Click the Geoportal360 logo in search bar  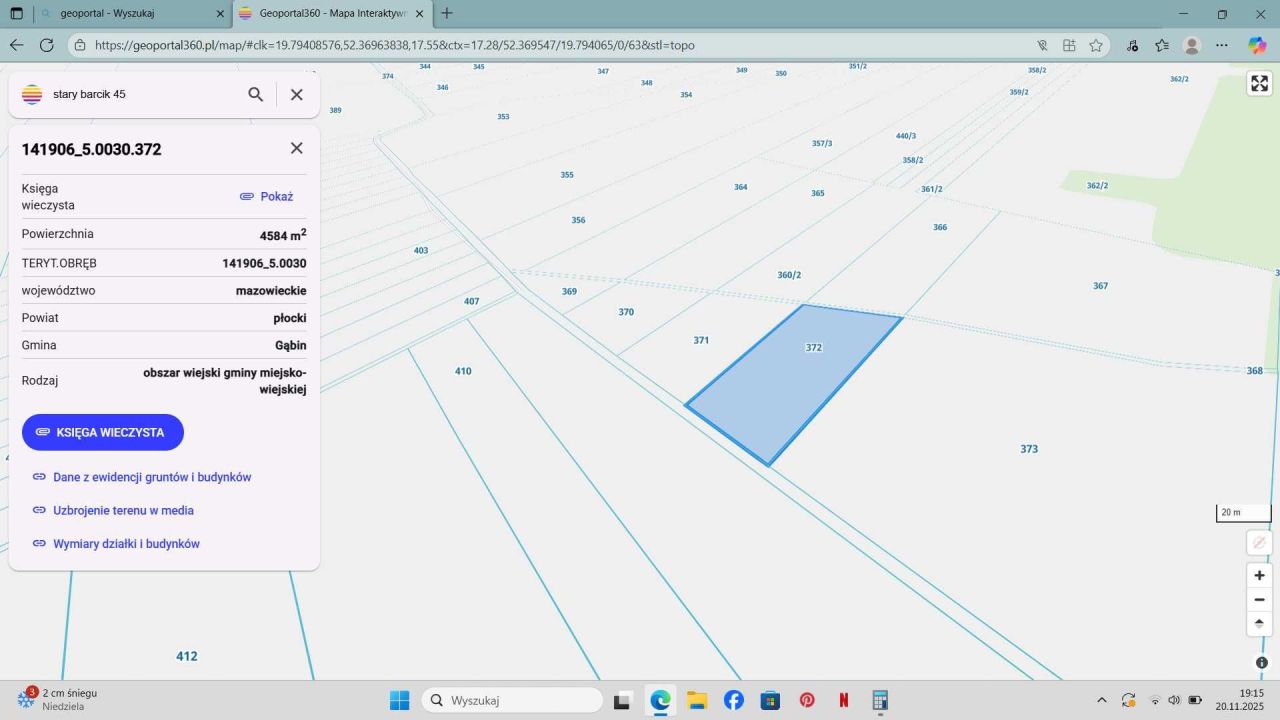[32, 94]
